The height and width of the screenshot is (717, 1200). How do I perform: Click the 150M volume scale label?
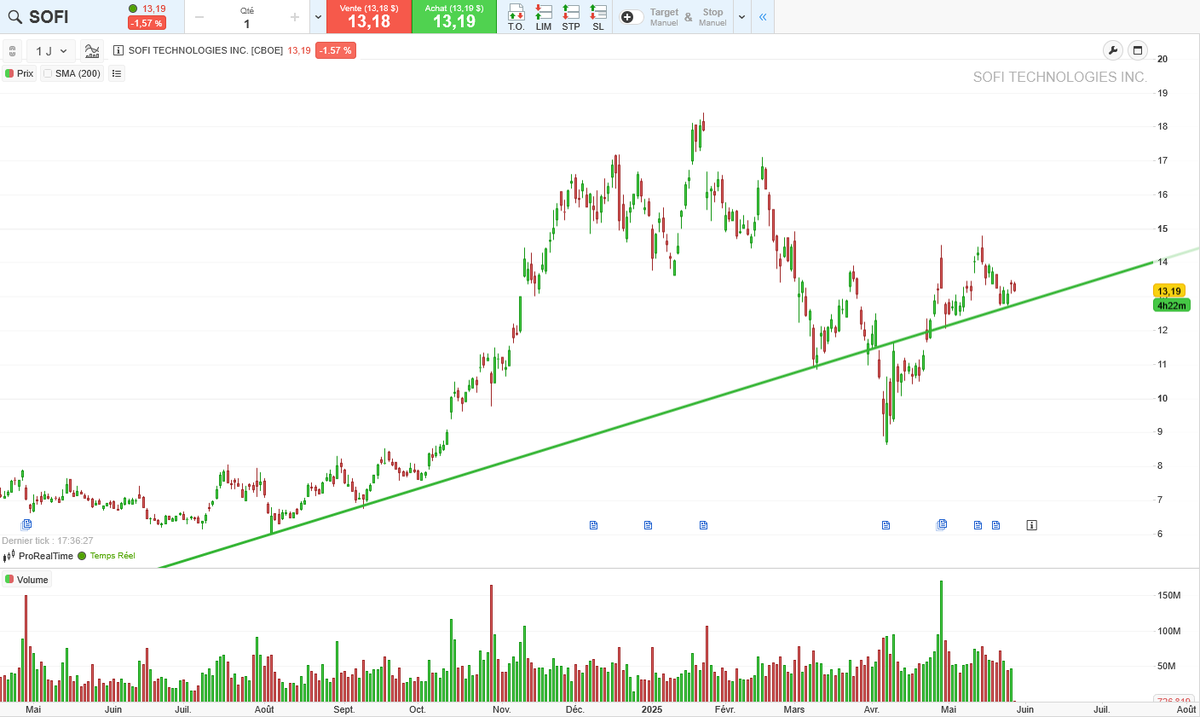pyautogui.click(x=1168, y=595)
